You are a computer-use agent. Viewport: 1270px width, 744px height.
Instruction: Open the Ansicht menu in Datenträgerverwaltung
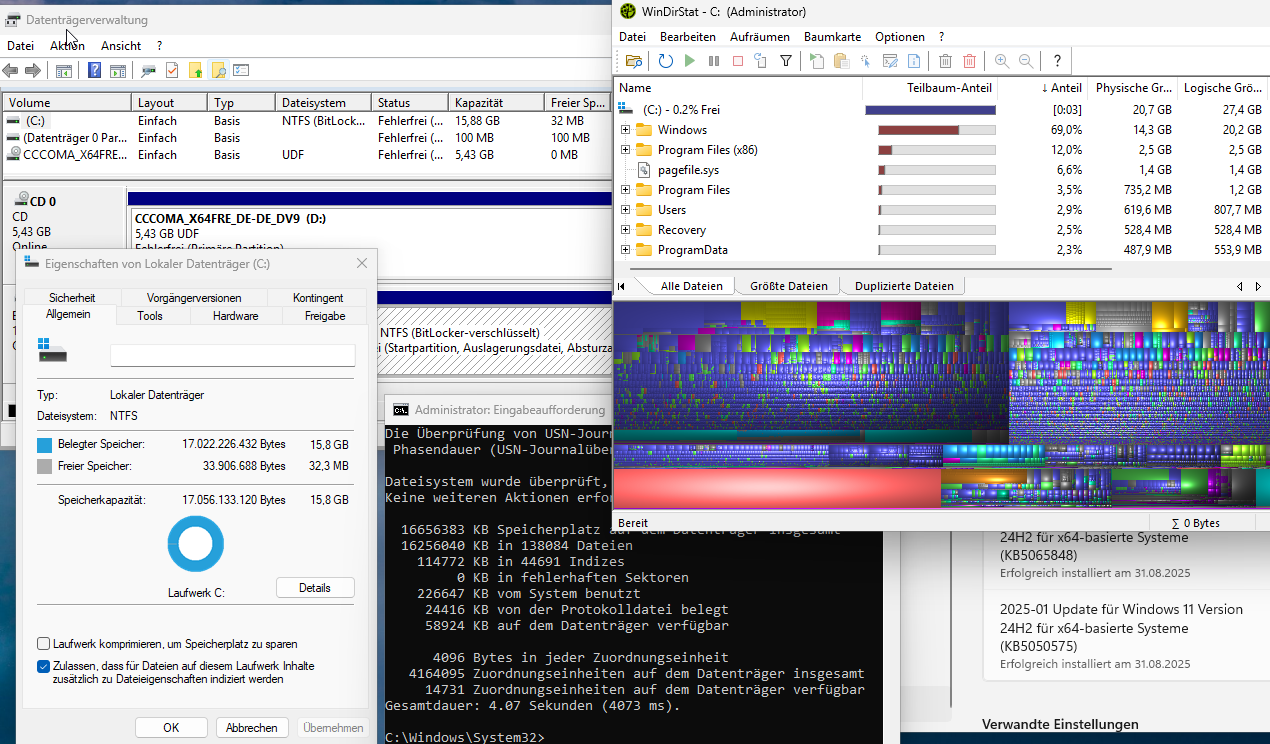coord(121,46)
